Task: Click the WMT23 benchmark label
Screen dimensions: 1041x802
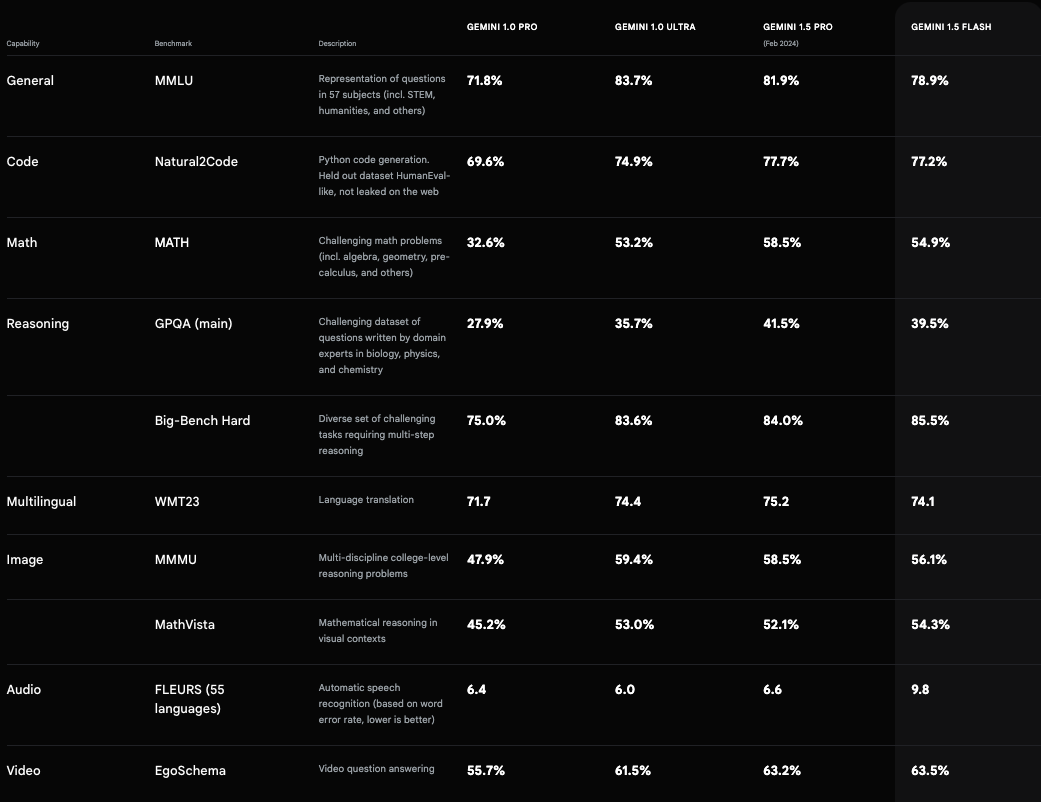Action: [x=177, y=502]
